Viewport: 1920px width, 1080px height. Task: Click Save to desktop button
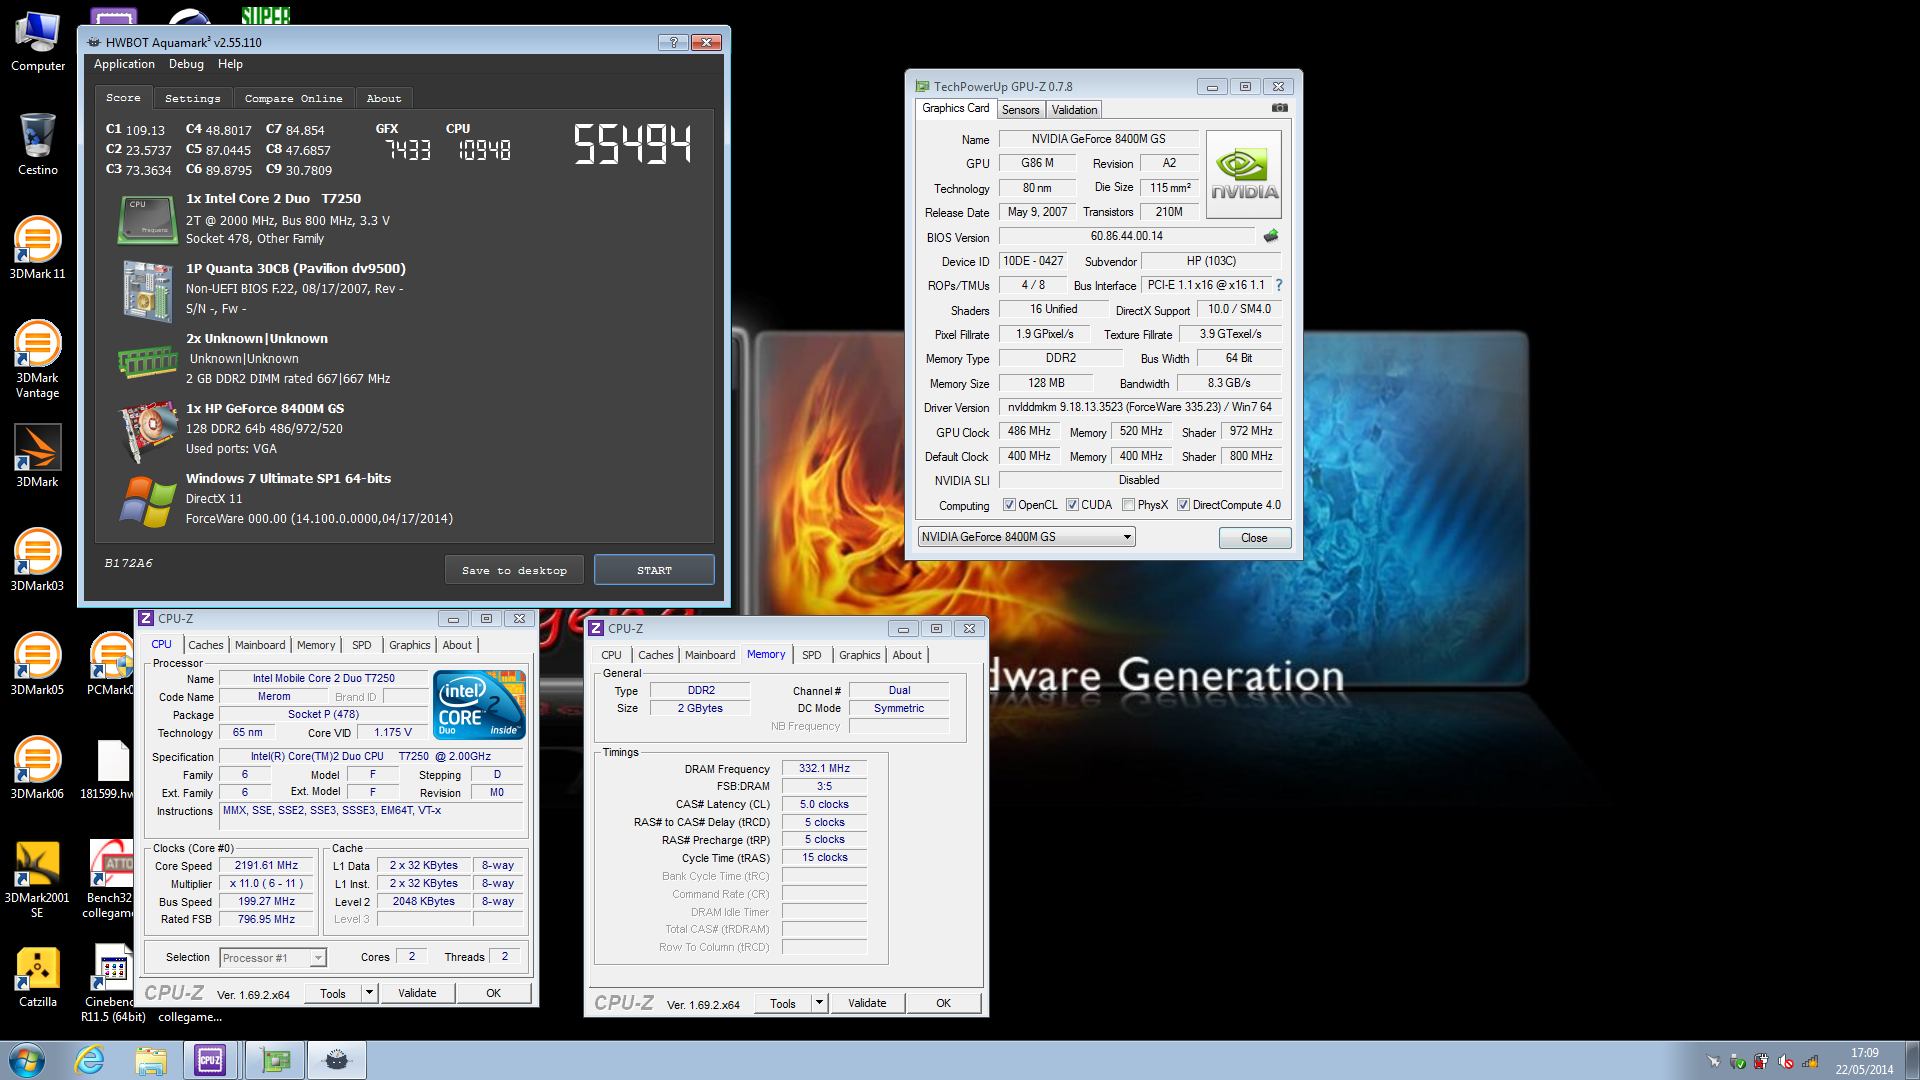pos(514,570)
